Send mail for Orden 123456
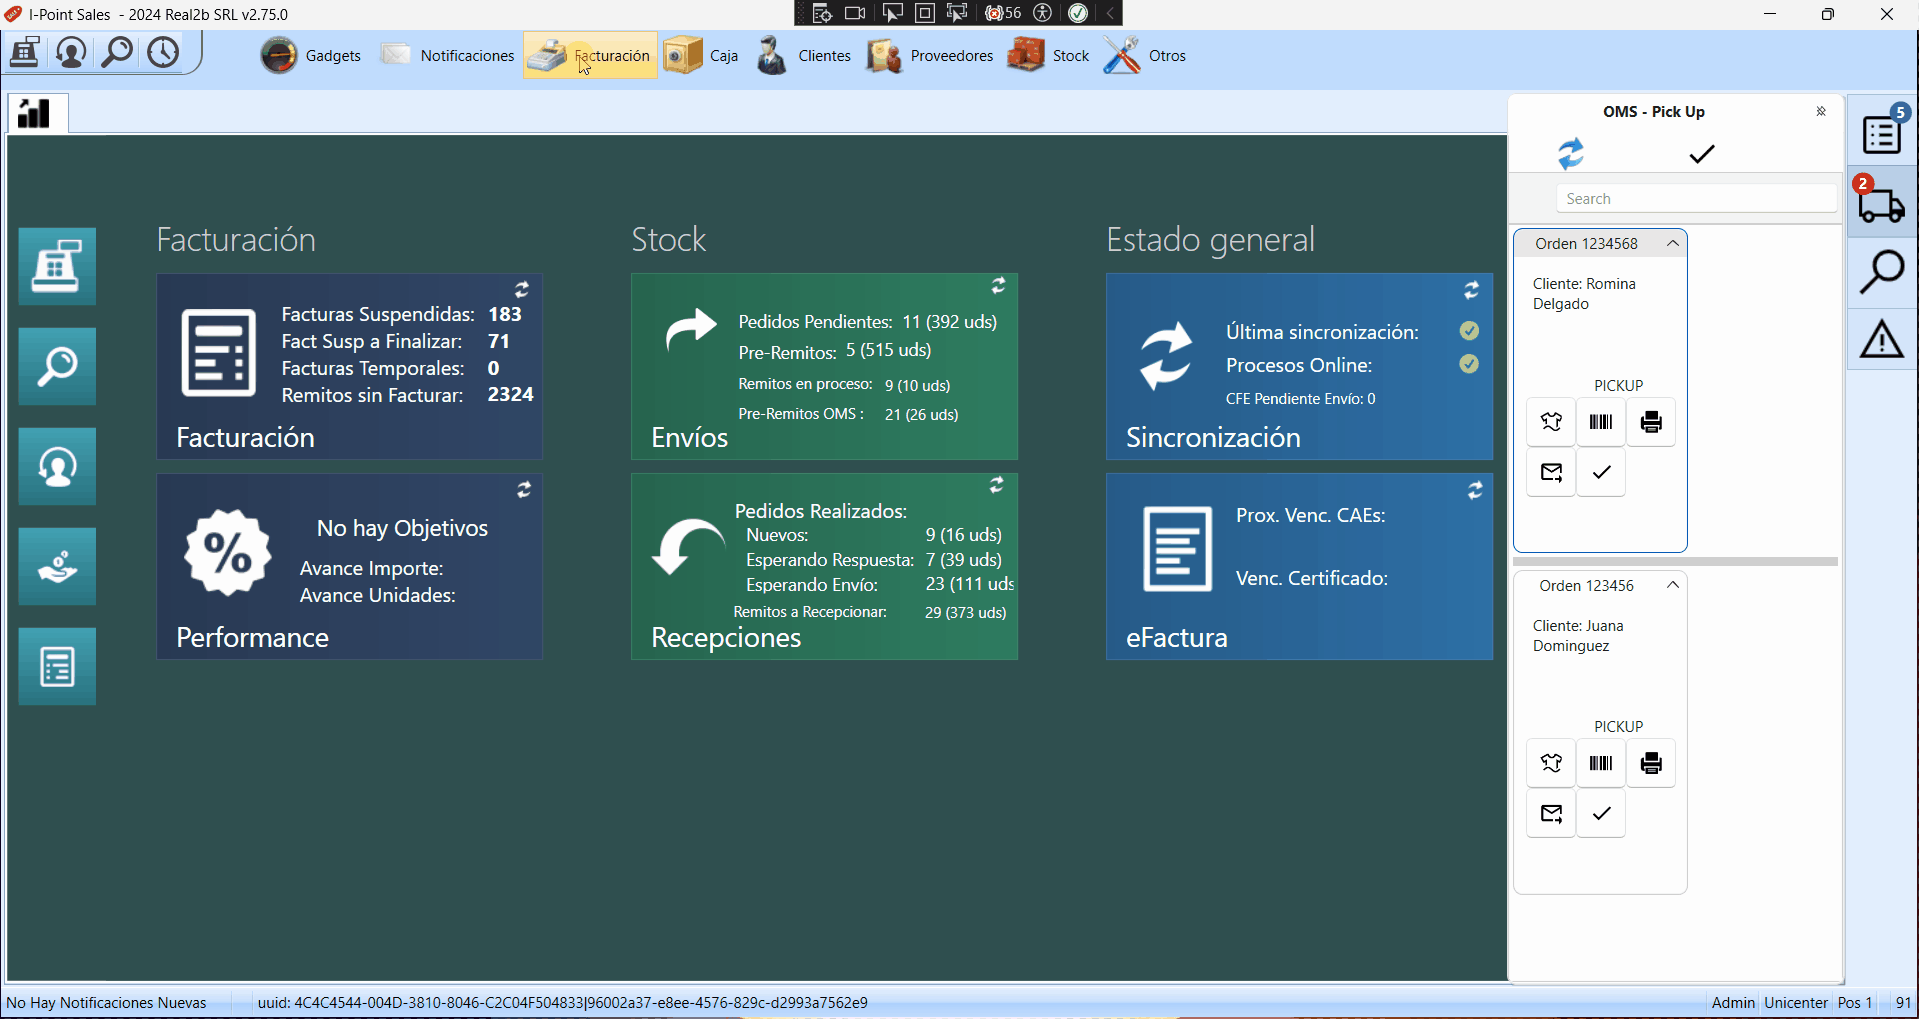 pyautogui.click(x=1551, y=813)
